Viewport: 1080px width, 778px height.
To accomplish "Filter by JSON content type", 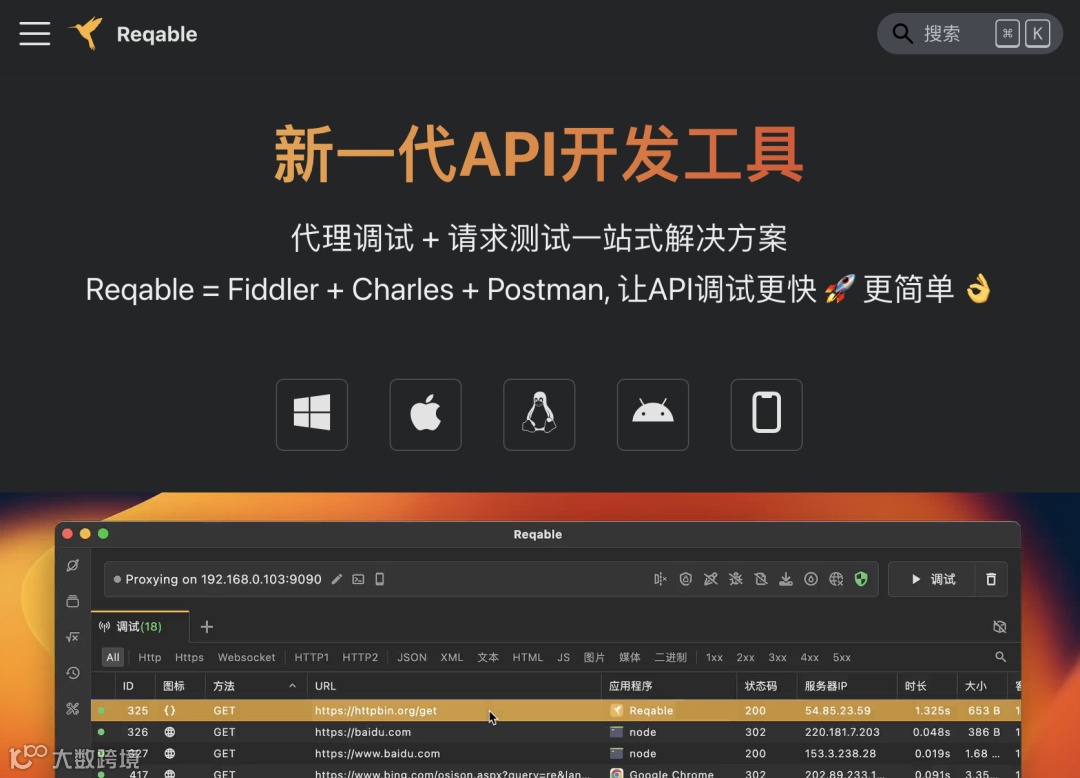I will coord(412,658).
